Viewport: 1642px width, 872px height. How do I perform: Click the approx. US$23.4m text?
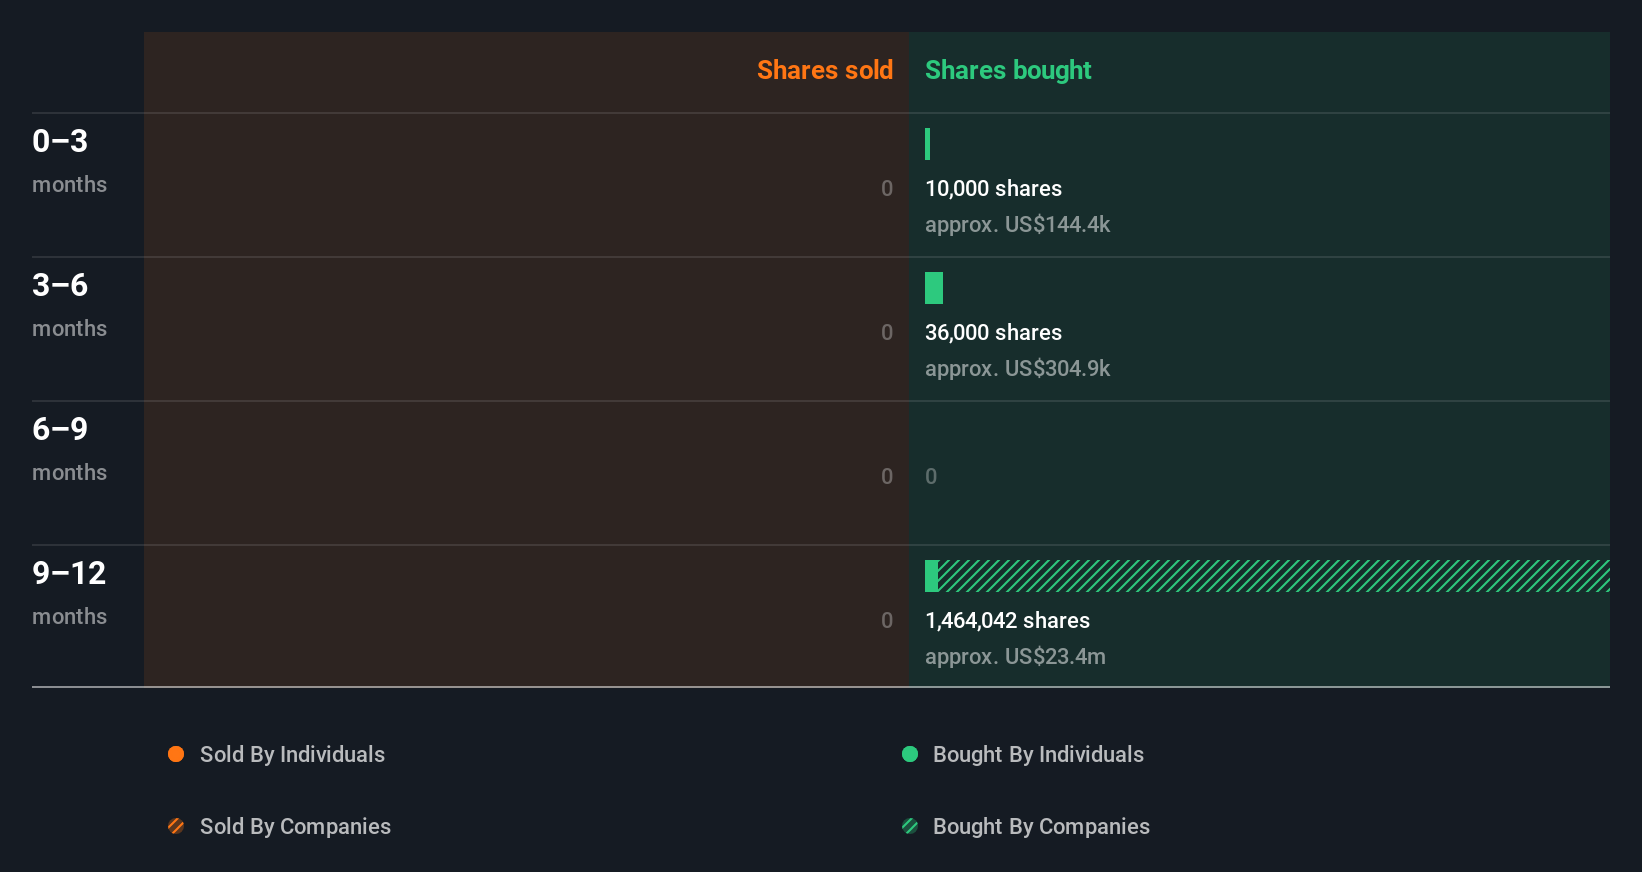[1015, 656]
